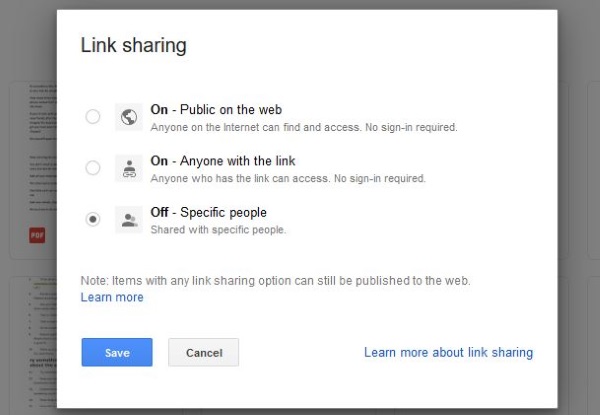600x415 pixels.
Task: Click the red PDF icon behind the dialog
Action: click(x=36, y=235)
